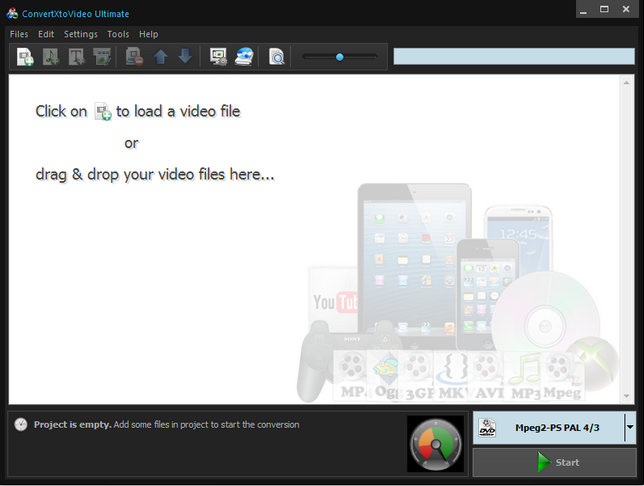Click the light blue field in the toolbar
This screenshot has height=486, width=644.
[513, 56]
